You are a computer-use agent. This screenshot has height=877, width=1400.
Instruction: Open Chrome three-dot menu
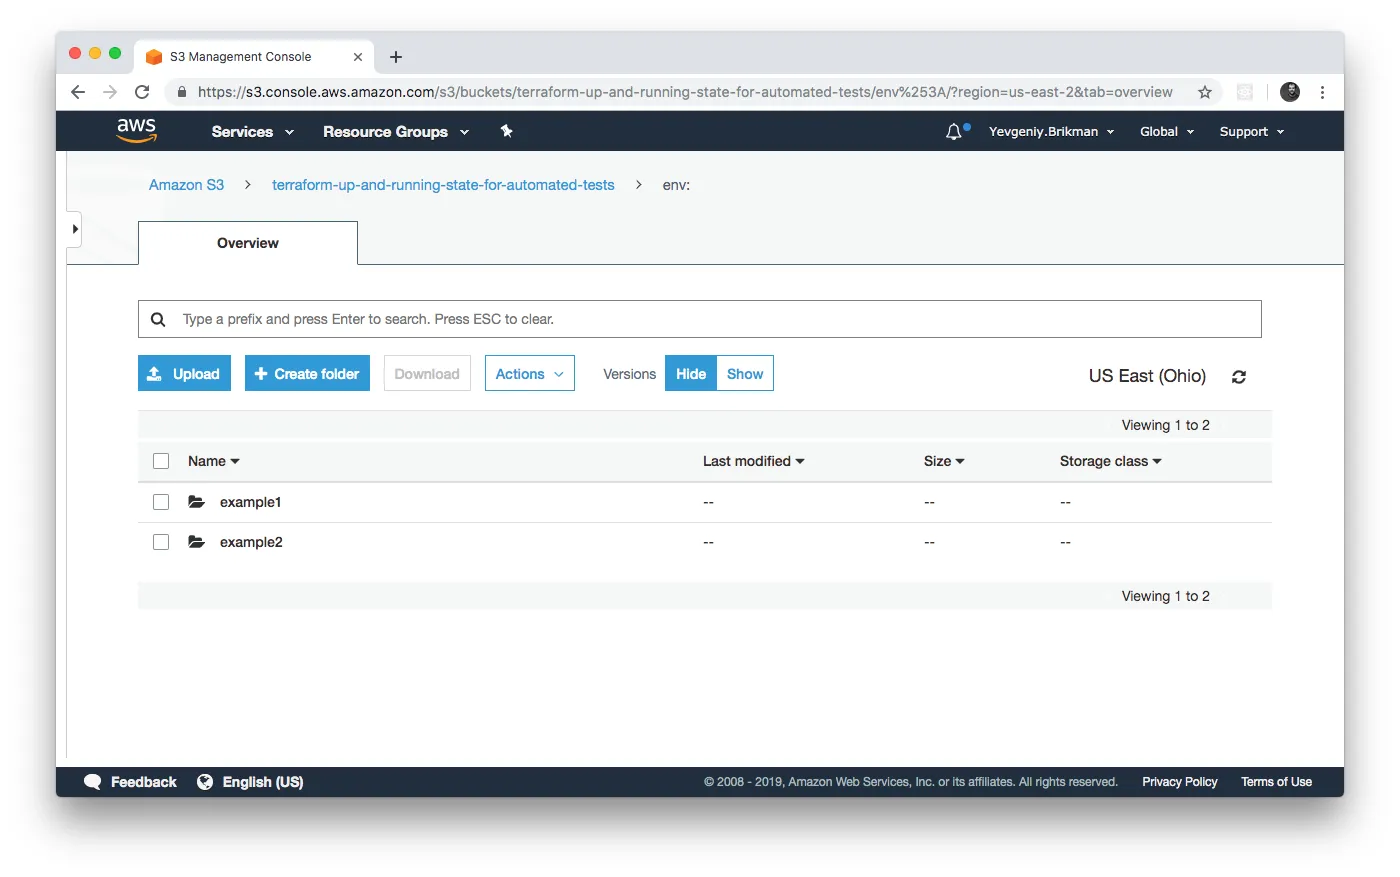point(1322,92)
